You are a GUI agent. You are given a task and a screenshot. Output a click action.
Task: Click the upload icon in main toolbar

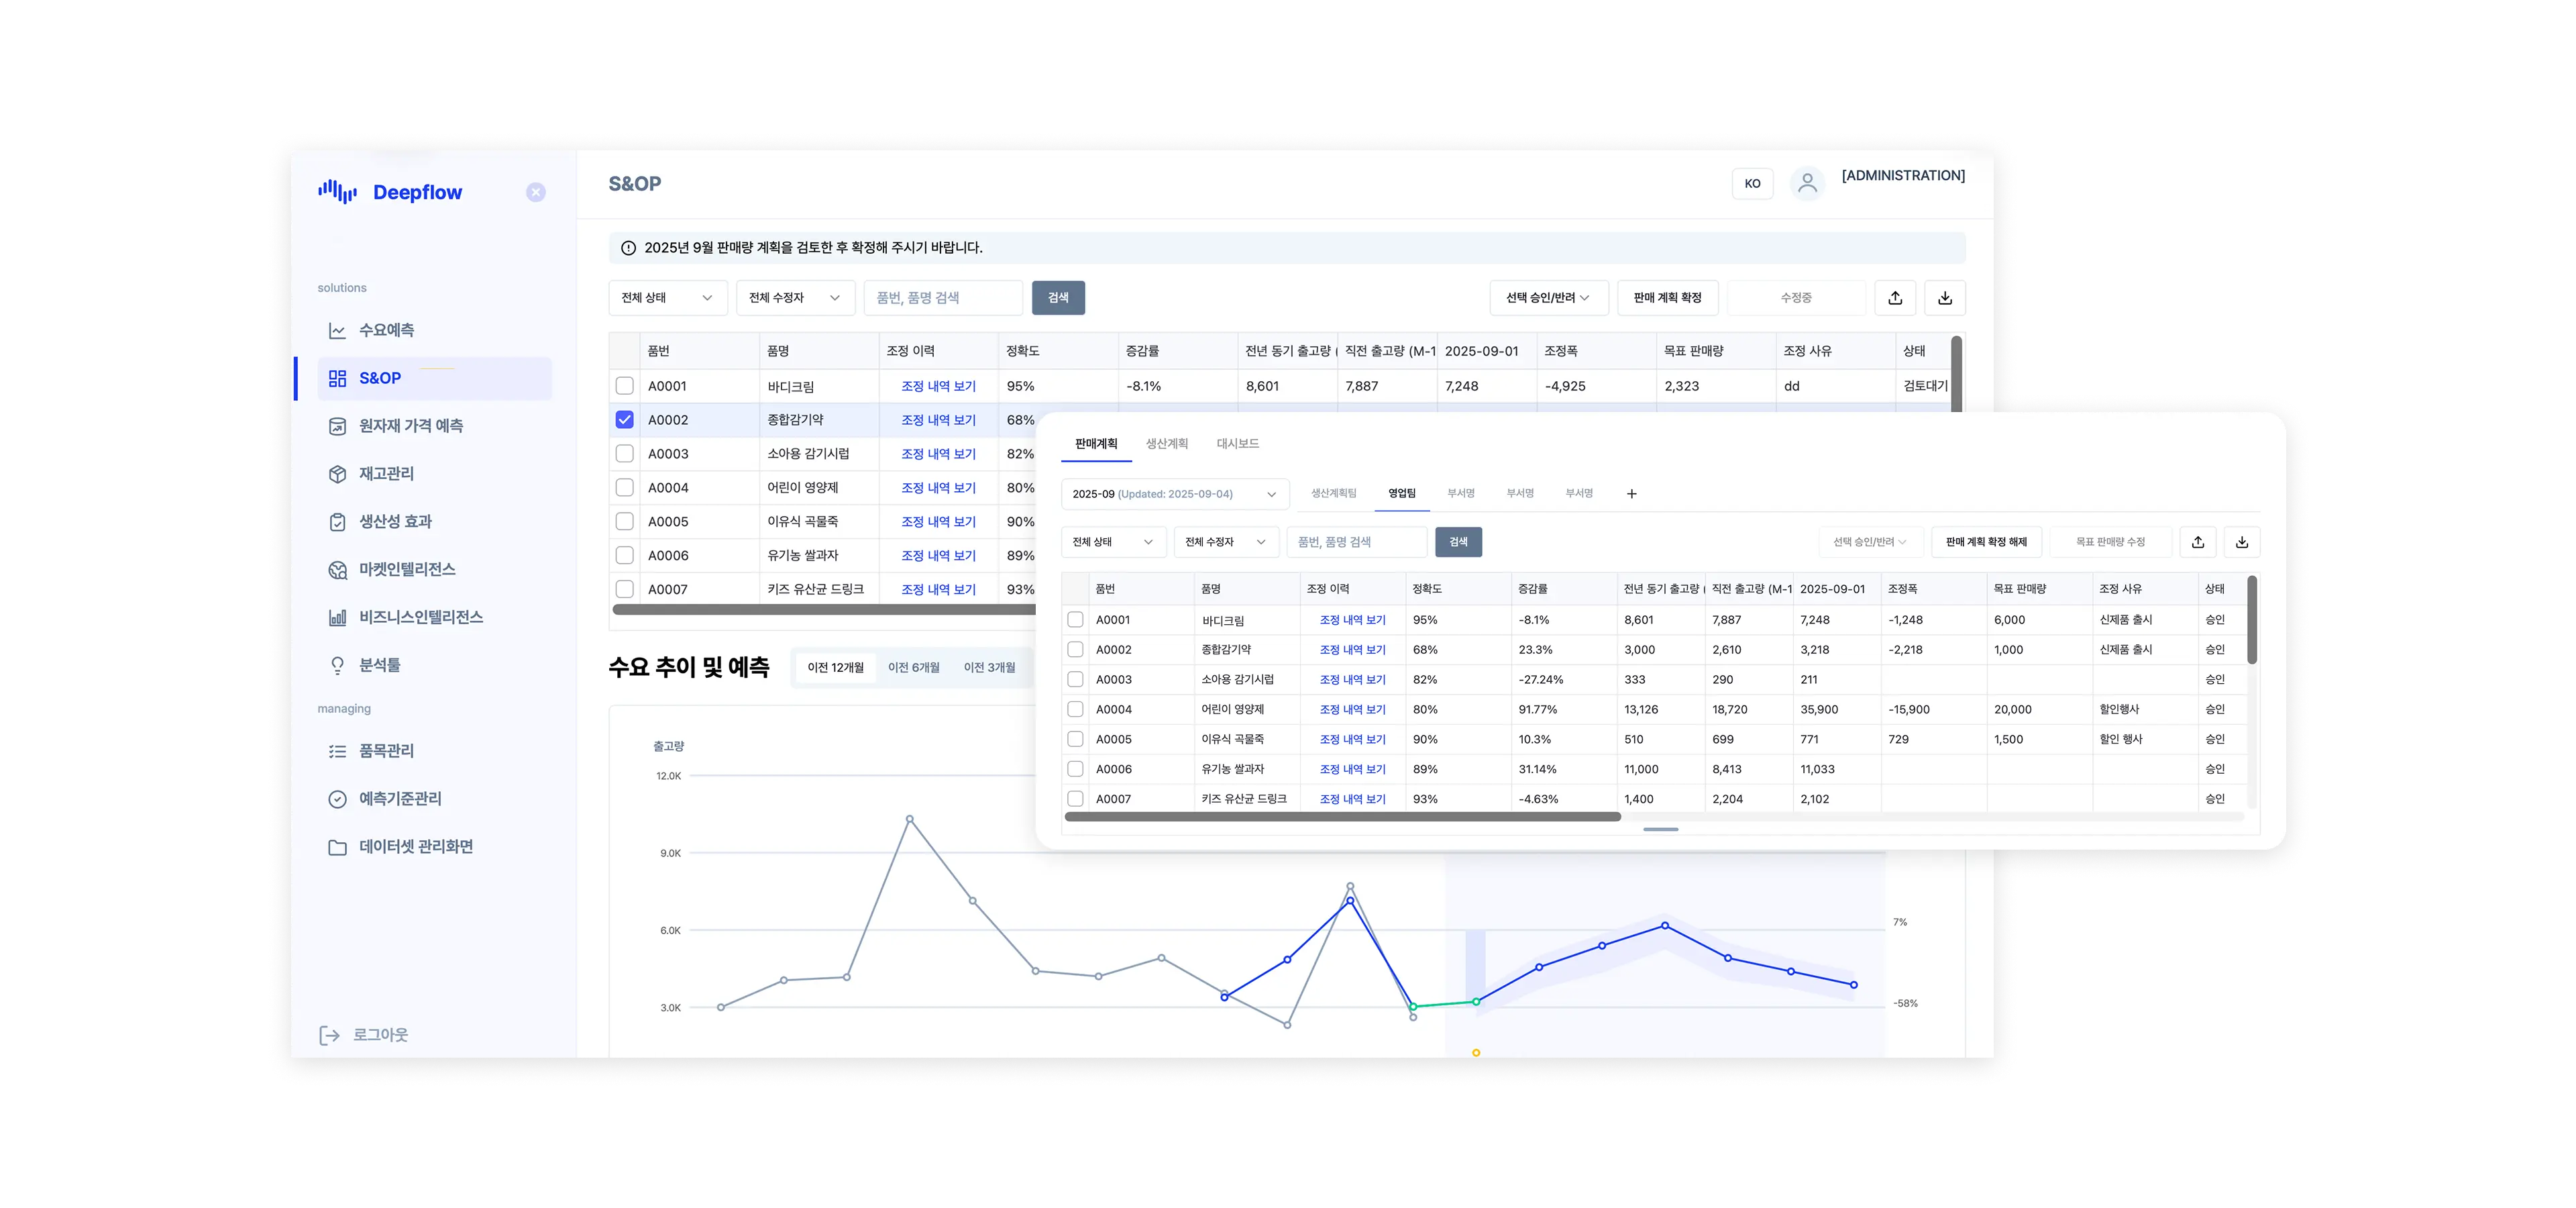[x=1895, y=298]
